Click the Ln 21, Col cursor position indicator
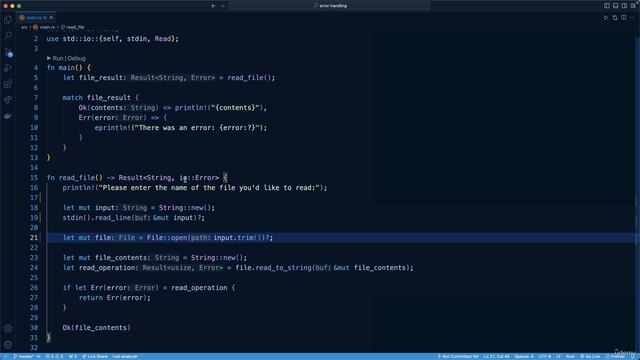Image resolution: width=640 pixels, height=360 pixels. (x=496, y=356)
